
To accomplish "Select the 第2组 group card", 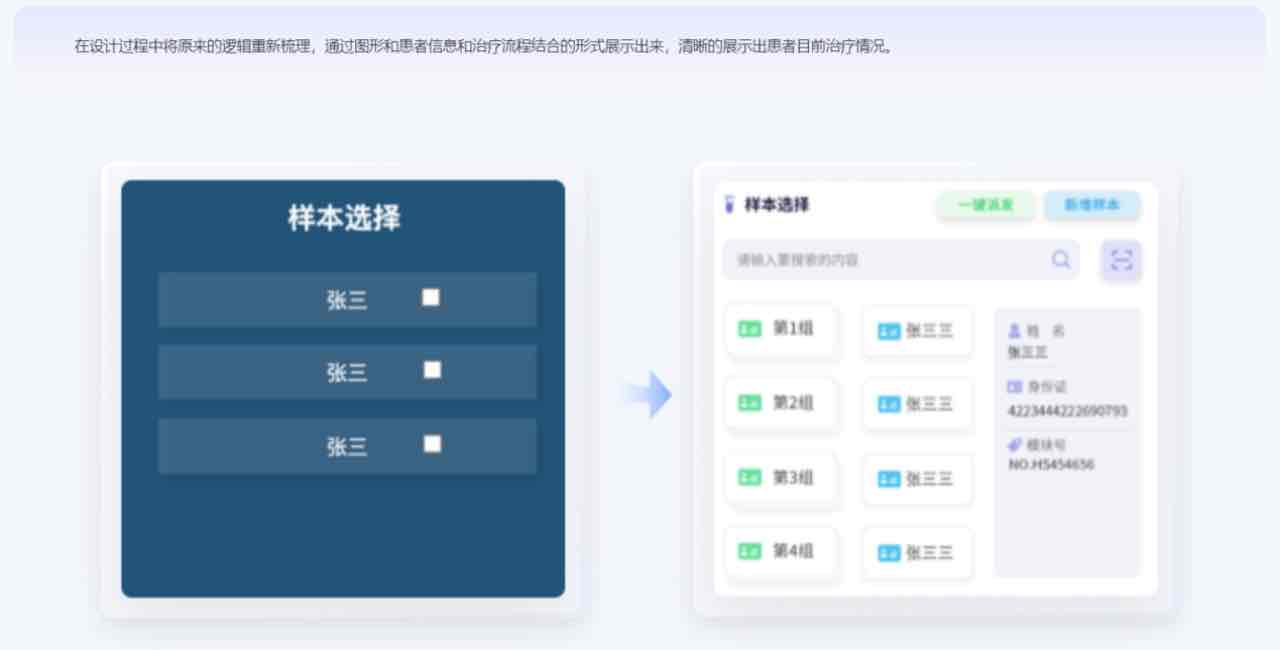I will 781,403.
